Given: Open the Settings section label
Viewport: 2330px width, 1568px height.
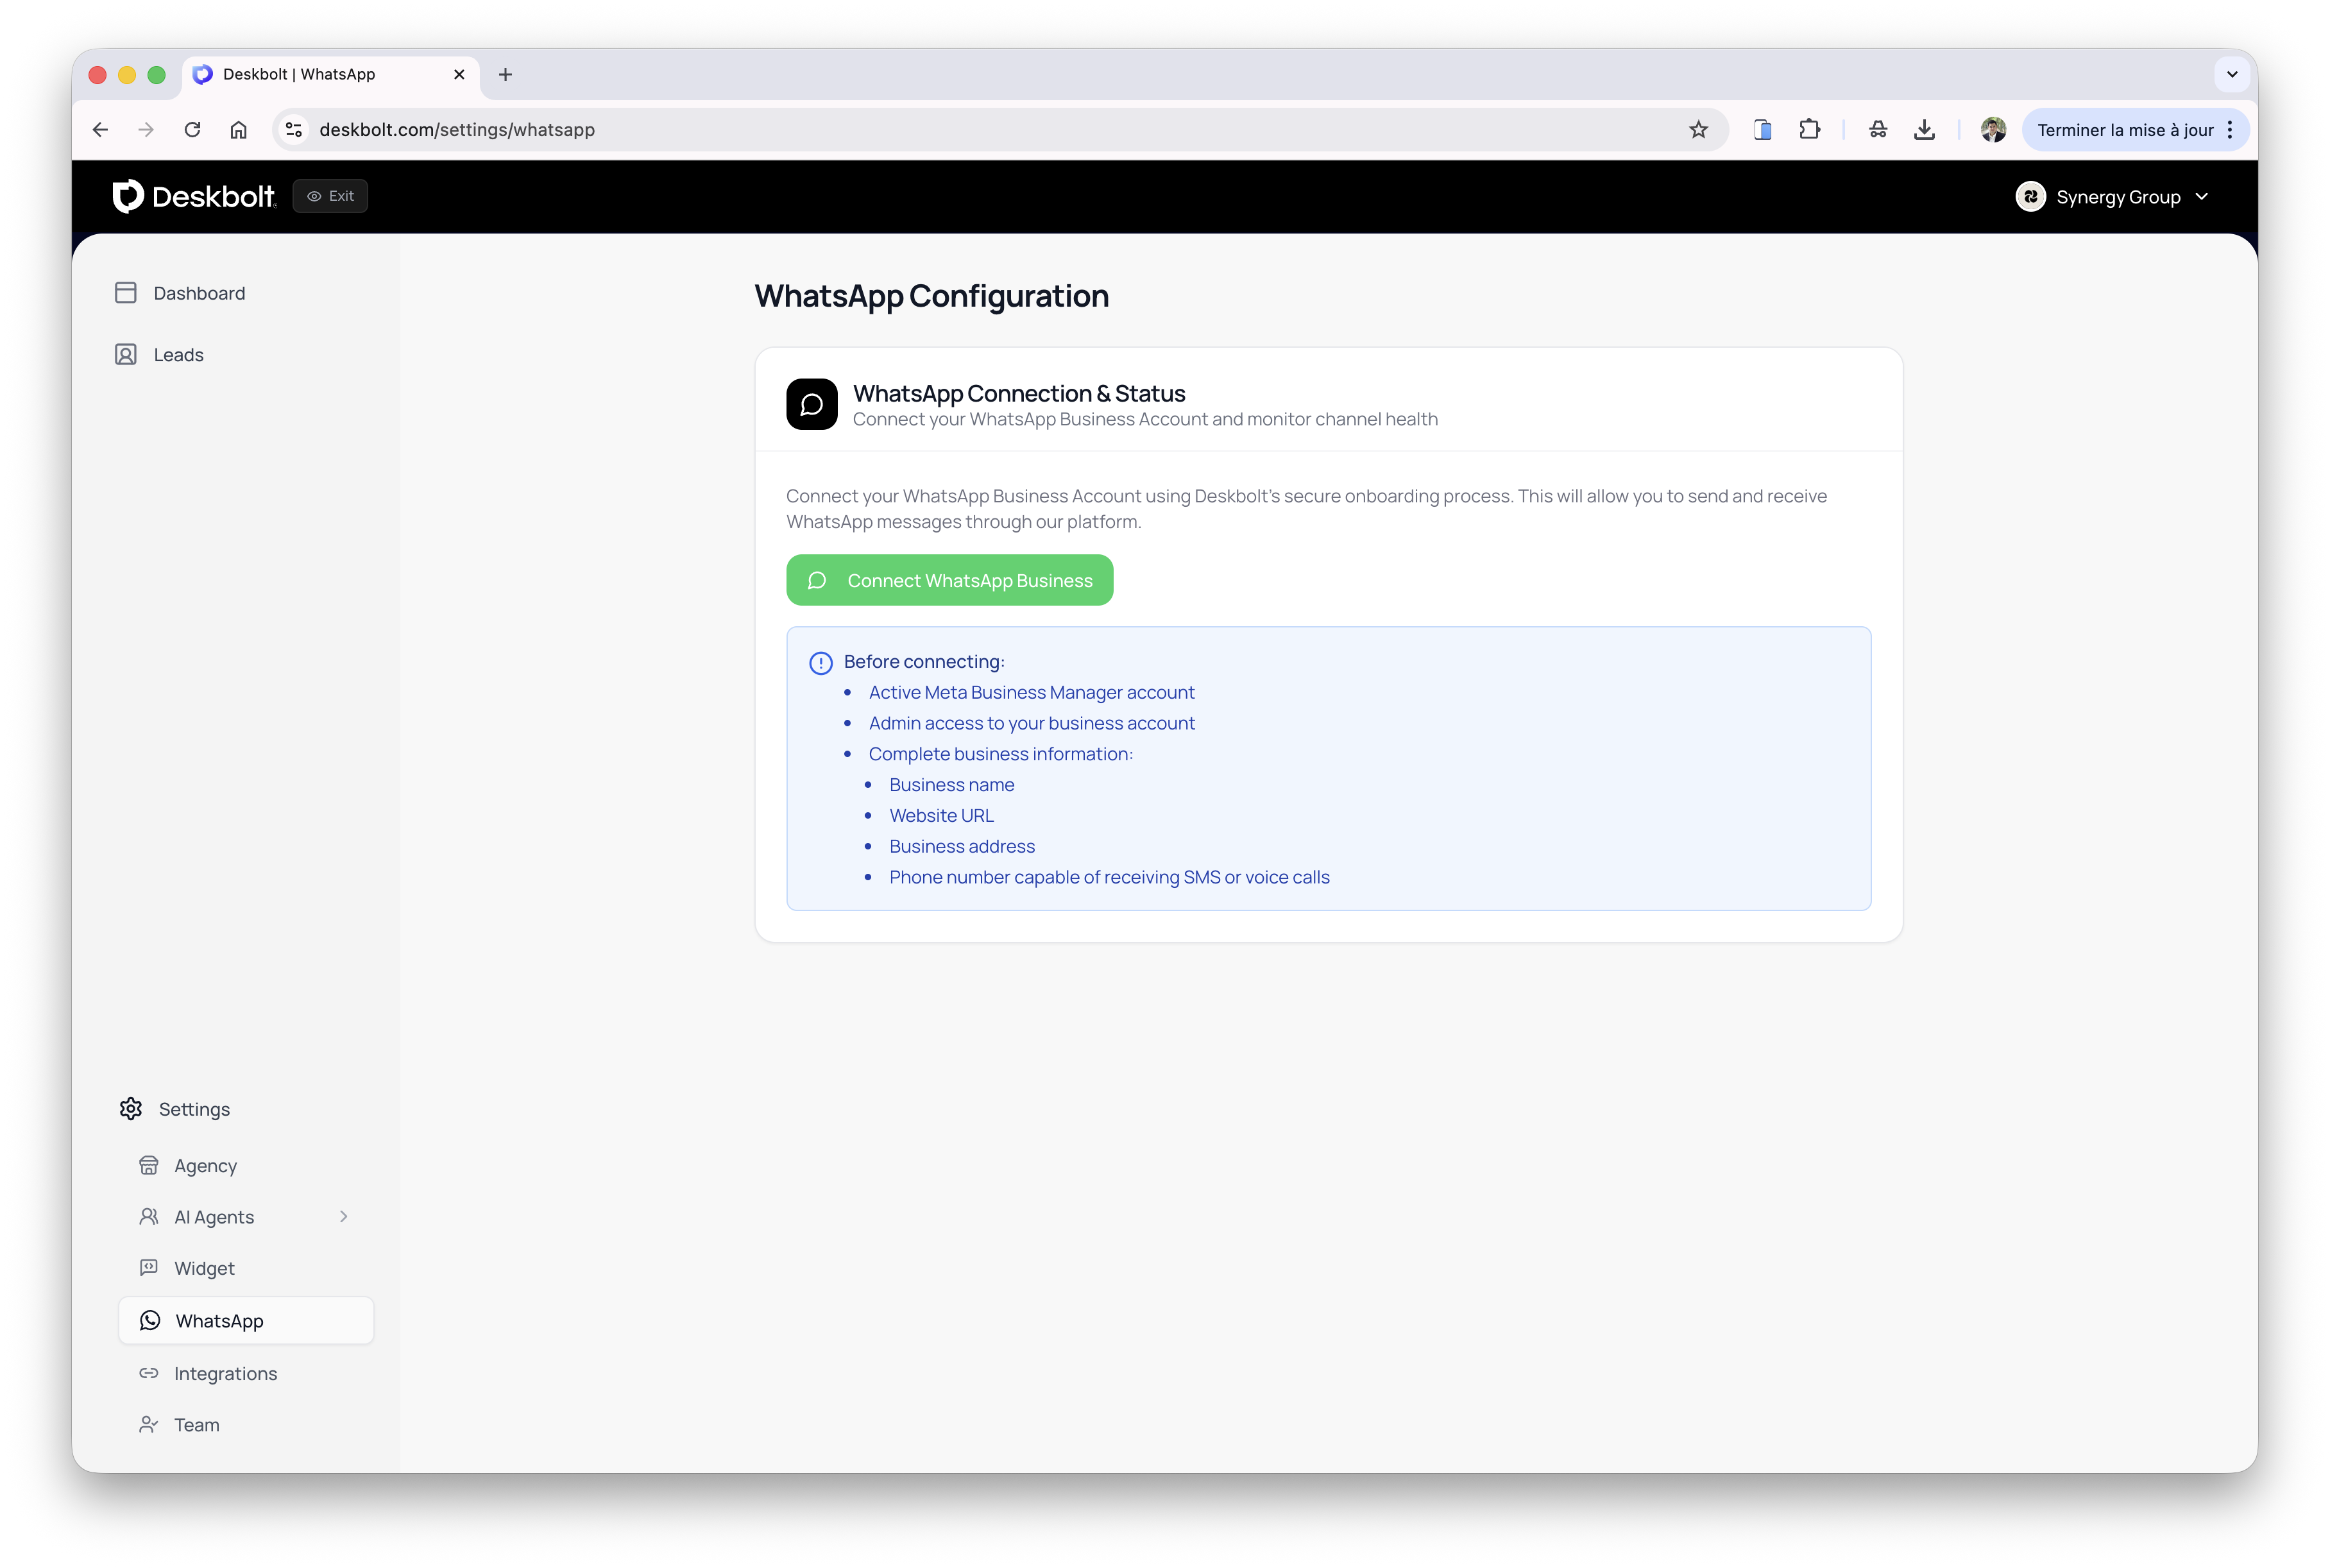Looking at the screenshot, I should pyautogui.click(x=194, y=1109).
